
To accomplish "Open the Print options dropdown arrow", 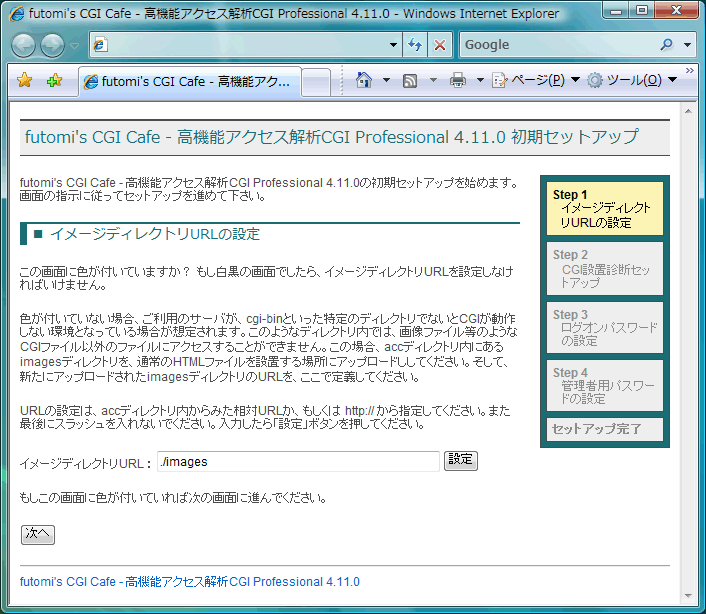I will [x=480, y=80].
